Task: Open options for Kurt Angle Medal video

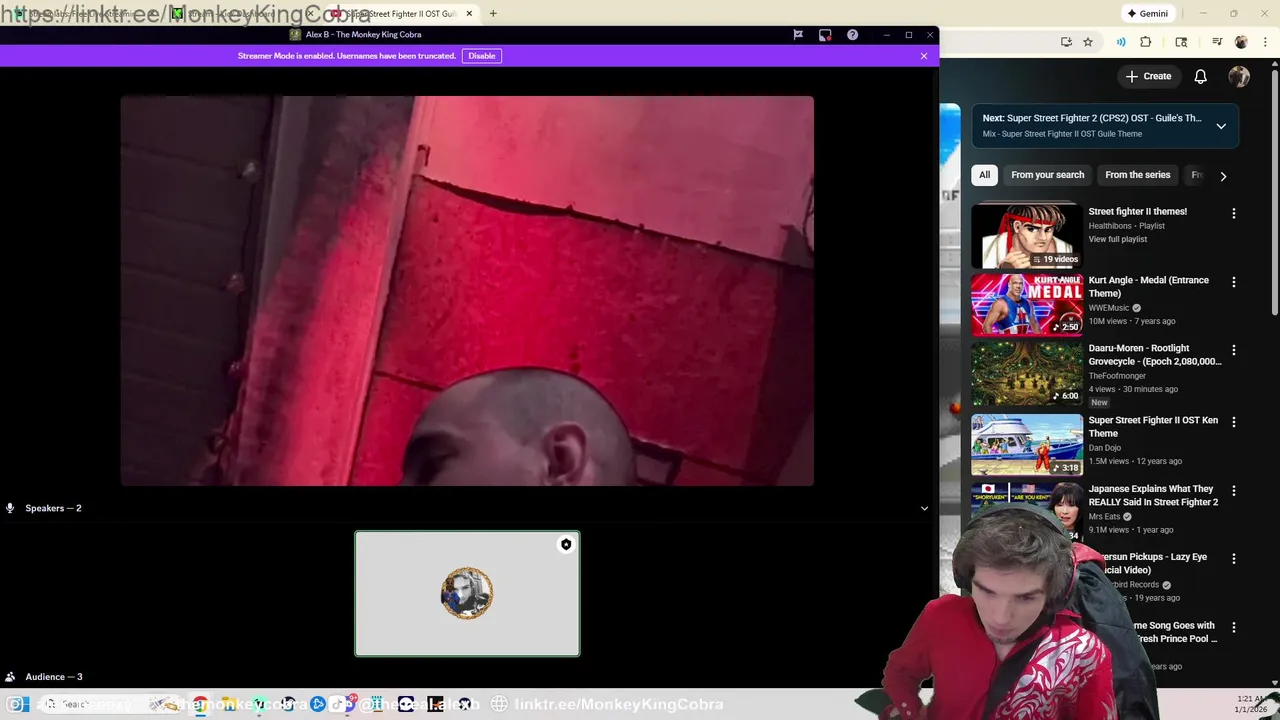Action: click(x=1233, y=283)
